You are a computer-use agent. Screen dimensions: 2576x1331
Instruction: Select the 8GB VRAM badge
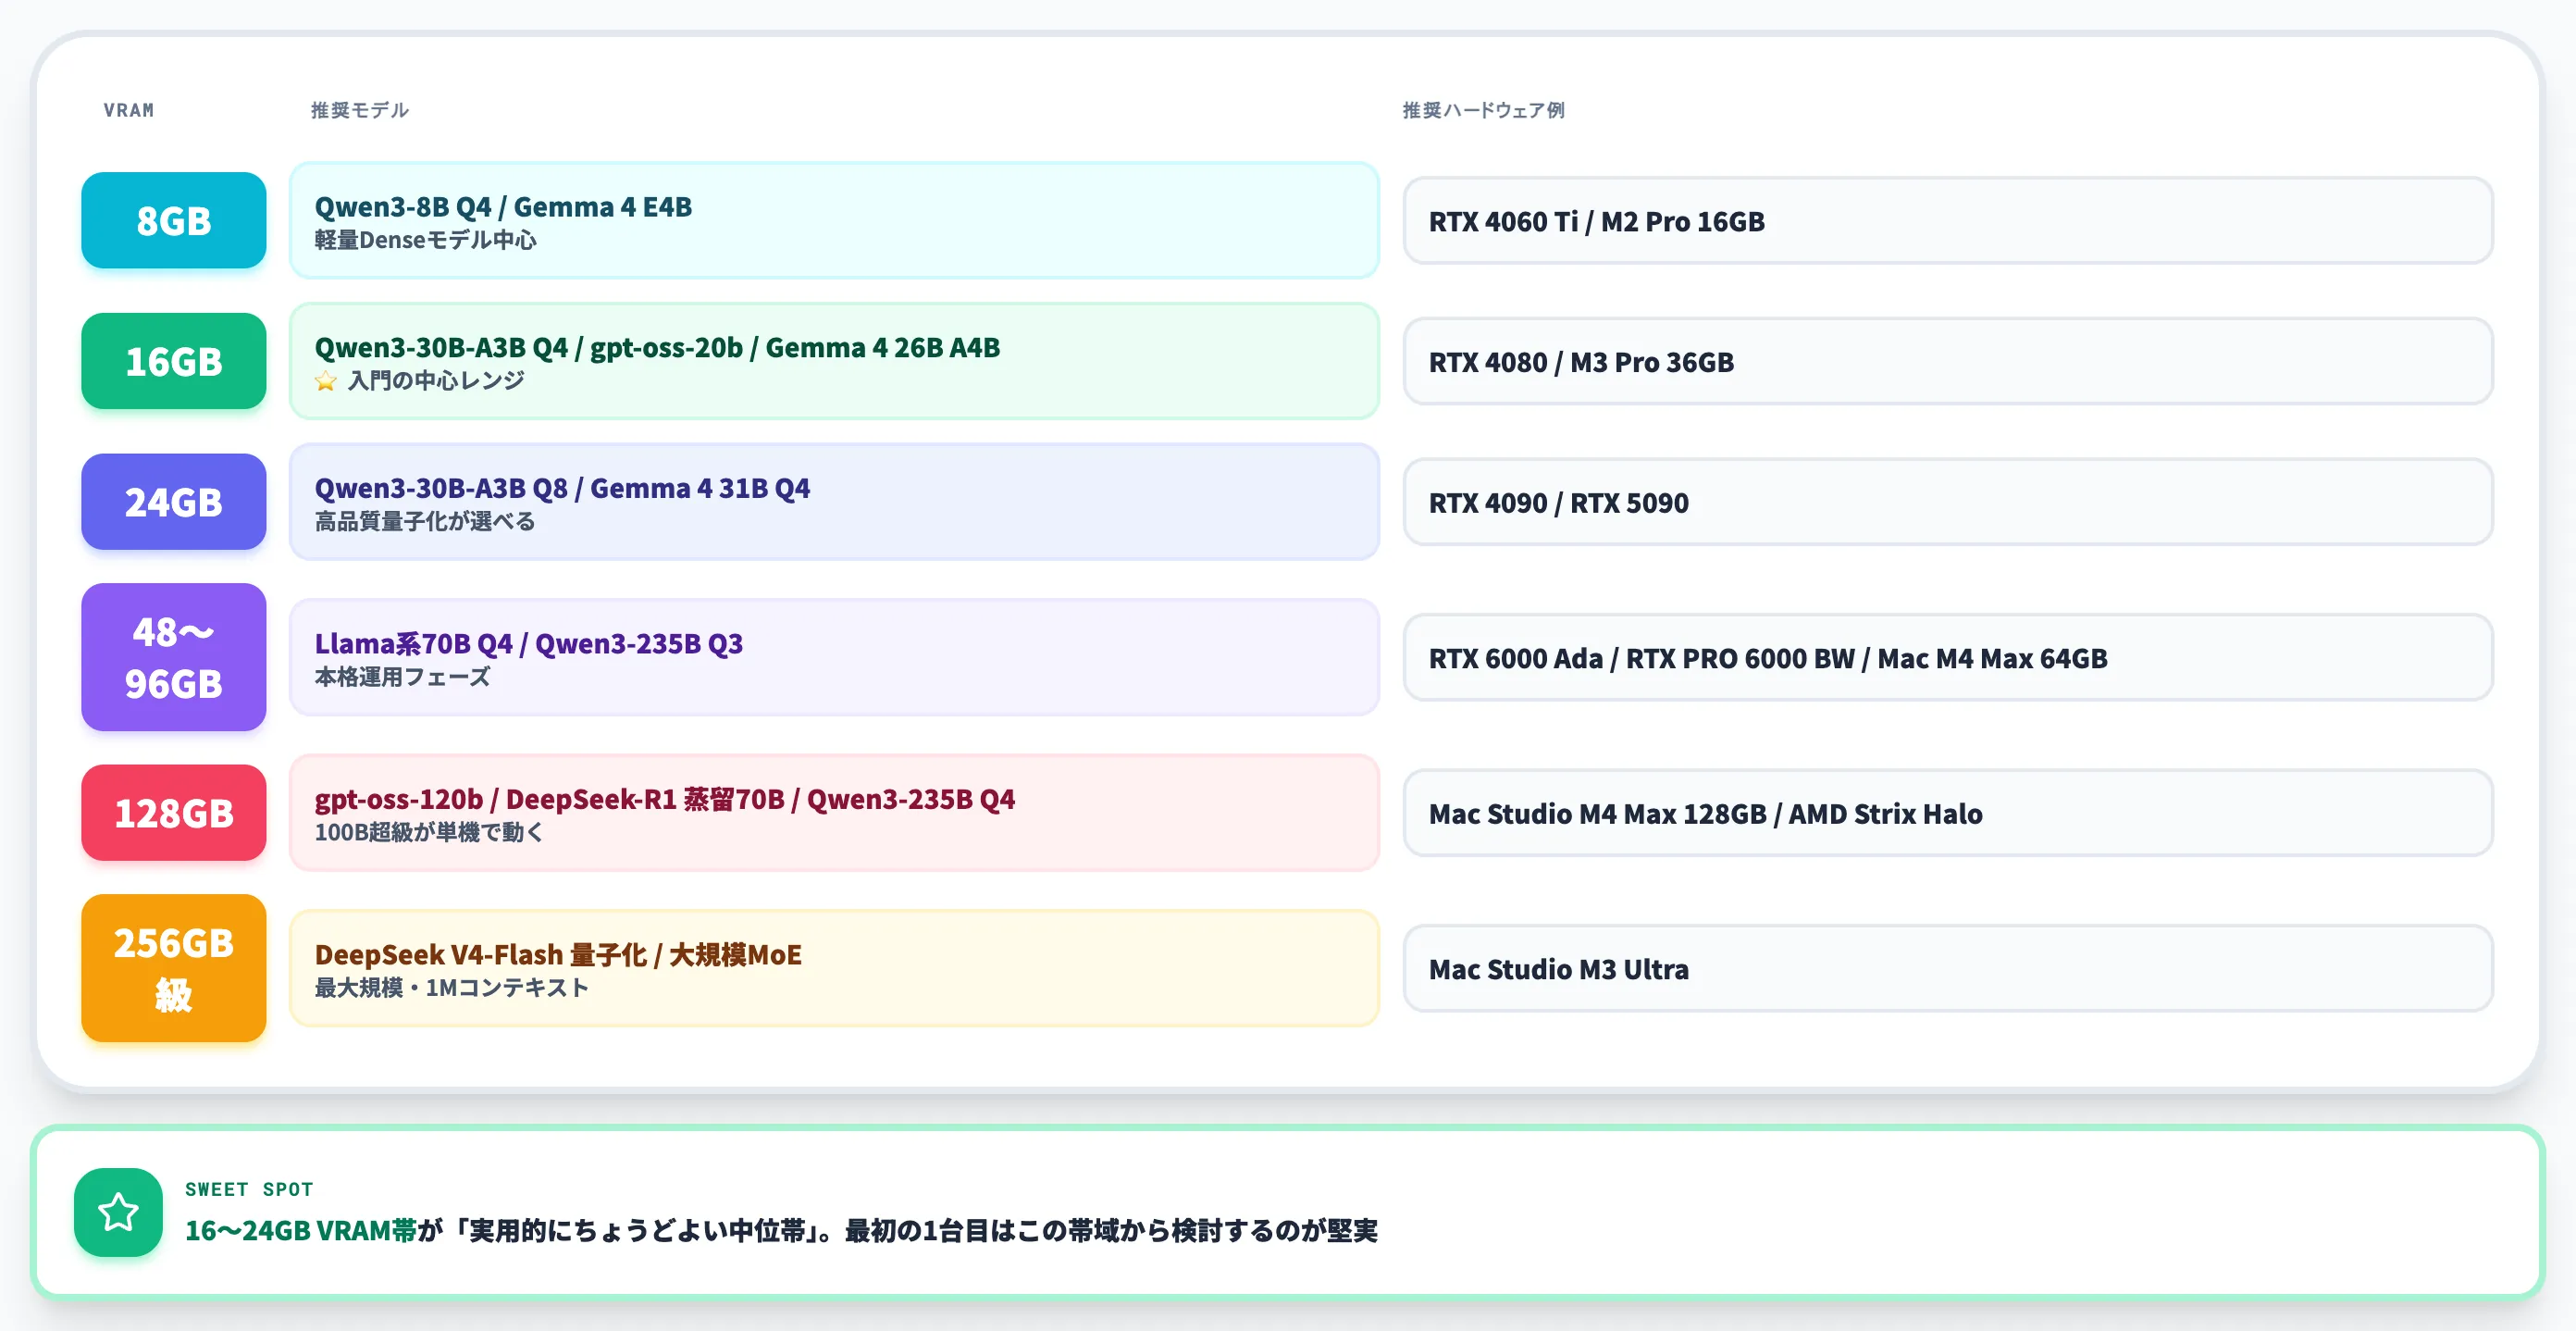coord(174,220)
